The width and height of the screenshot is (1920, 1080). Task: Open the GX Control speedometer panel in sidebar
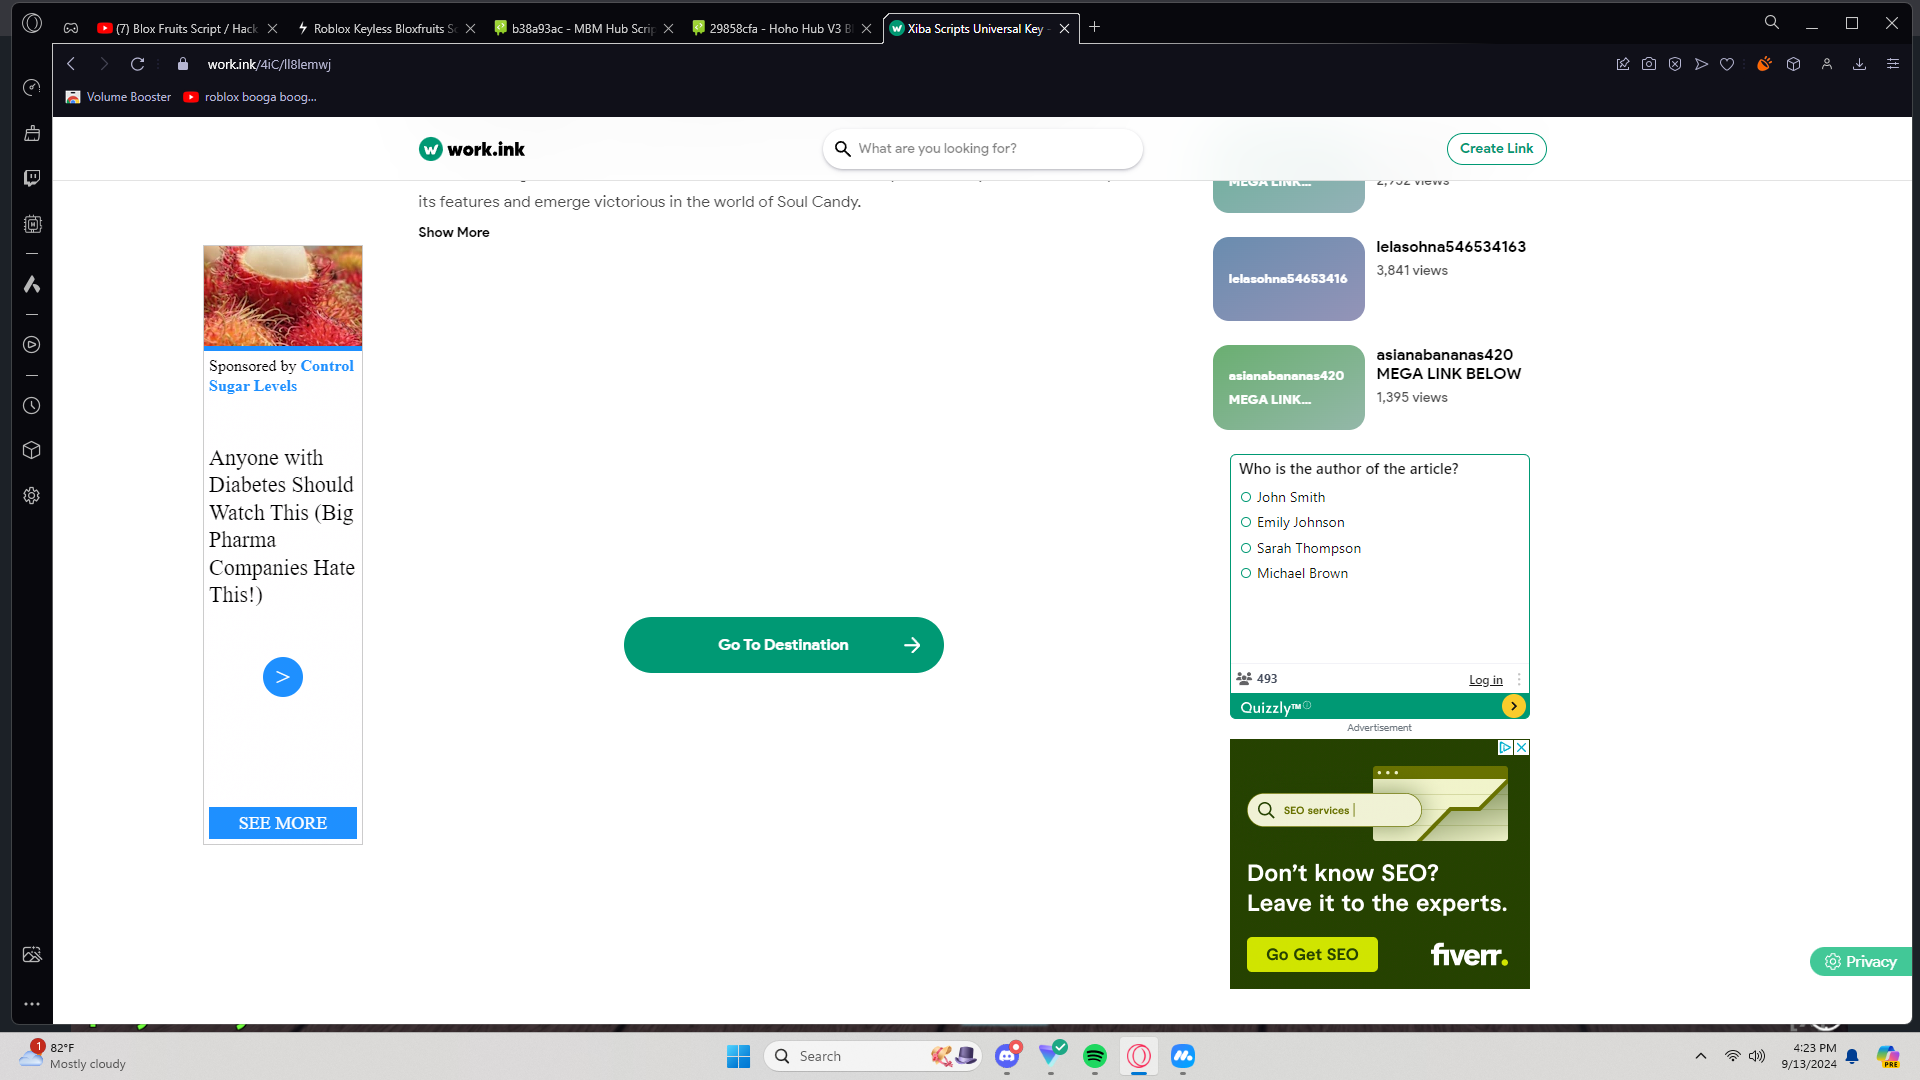click(x=32, y=88)
